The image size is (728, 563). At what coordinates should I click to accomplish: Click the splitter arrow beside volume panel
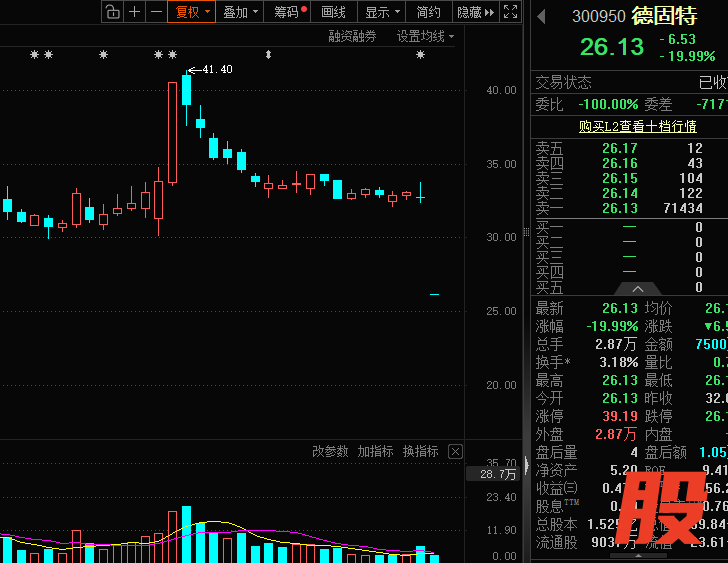pyautogui.click(x=526, y=464)
